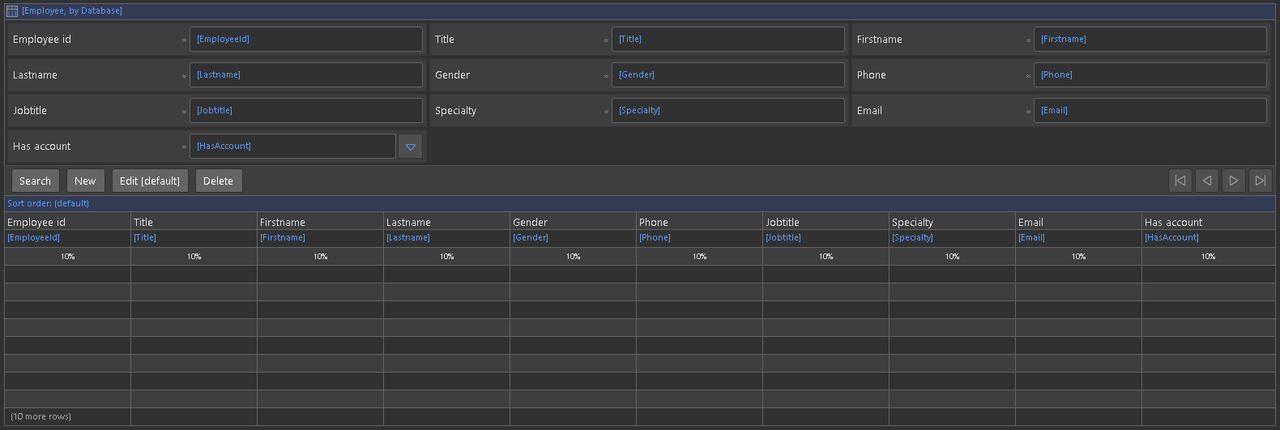The width and height of the screenshot is (1280, 430).
Task: Click the Has account field label
Action: pyautogui.click(x=42, y=146)
